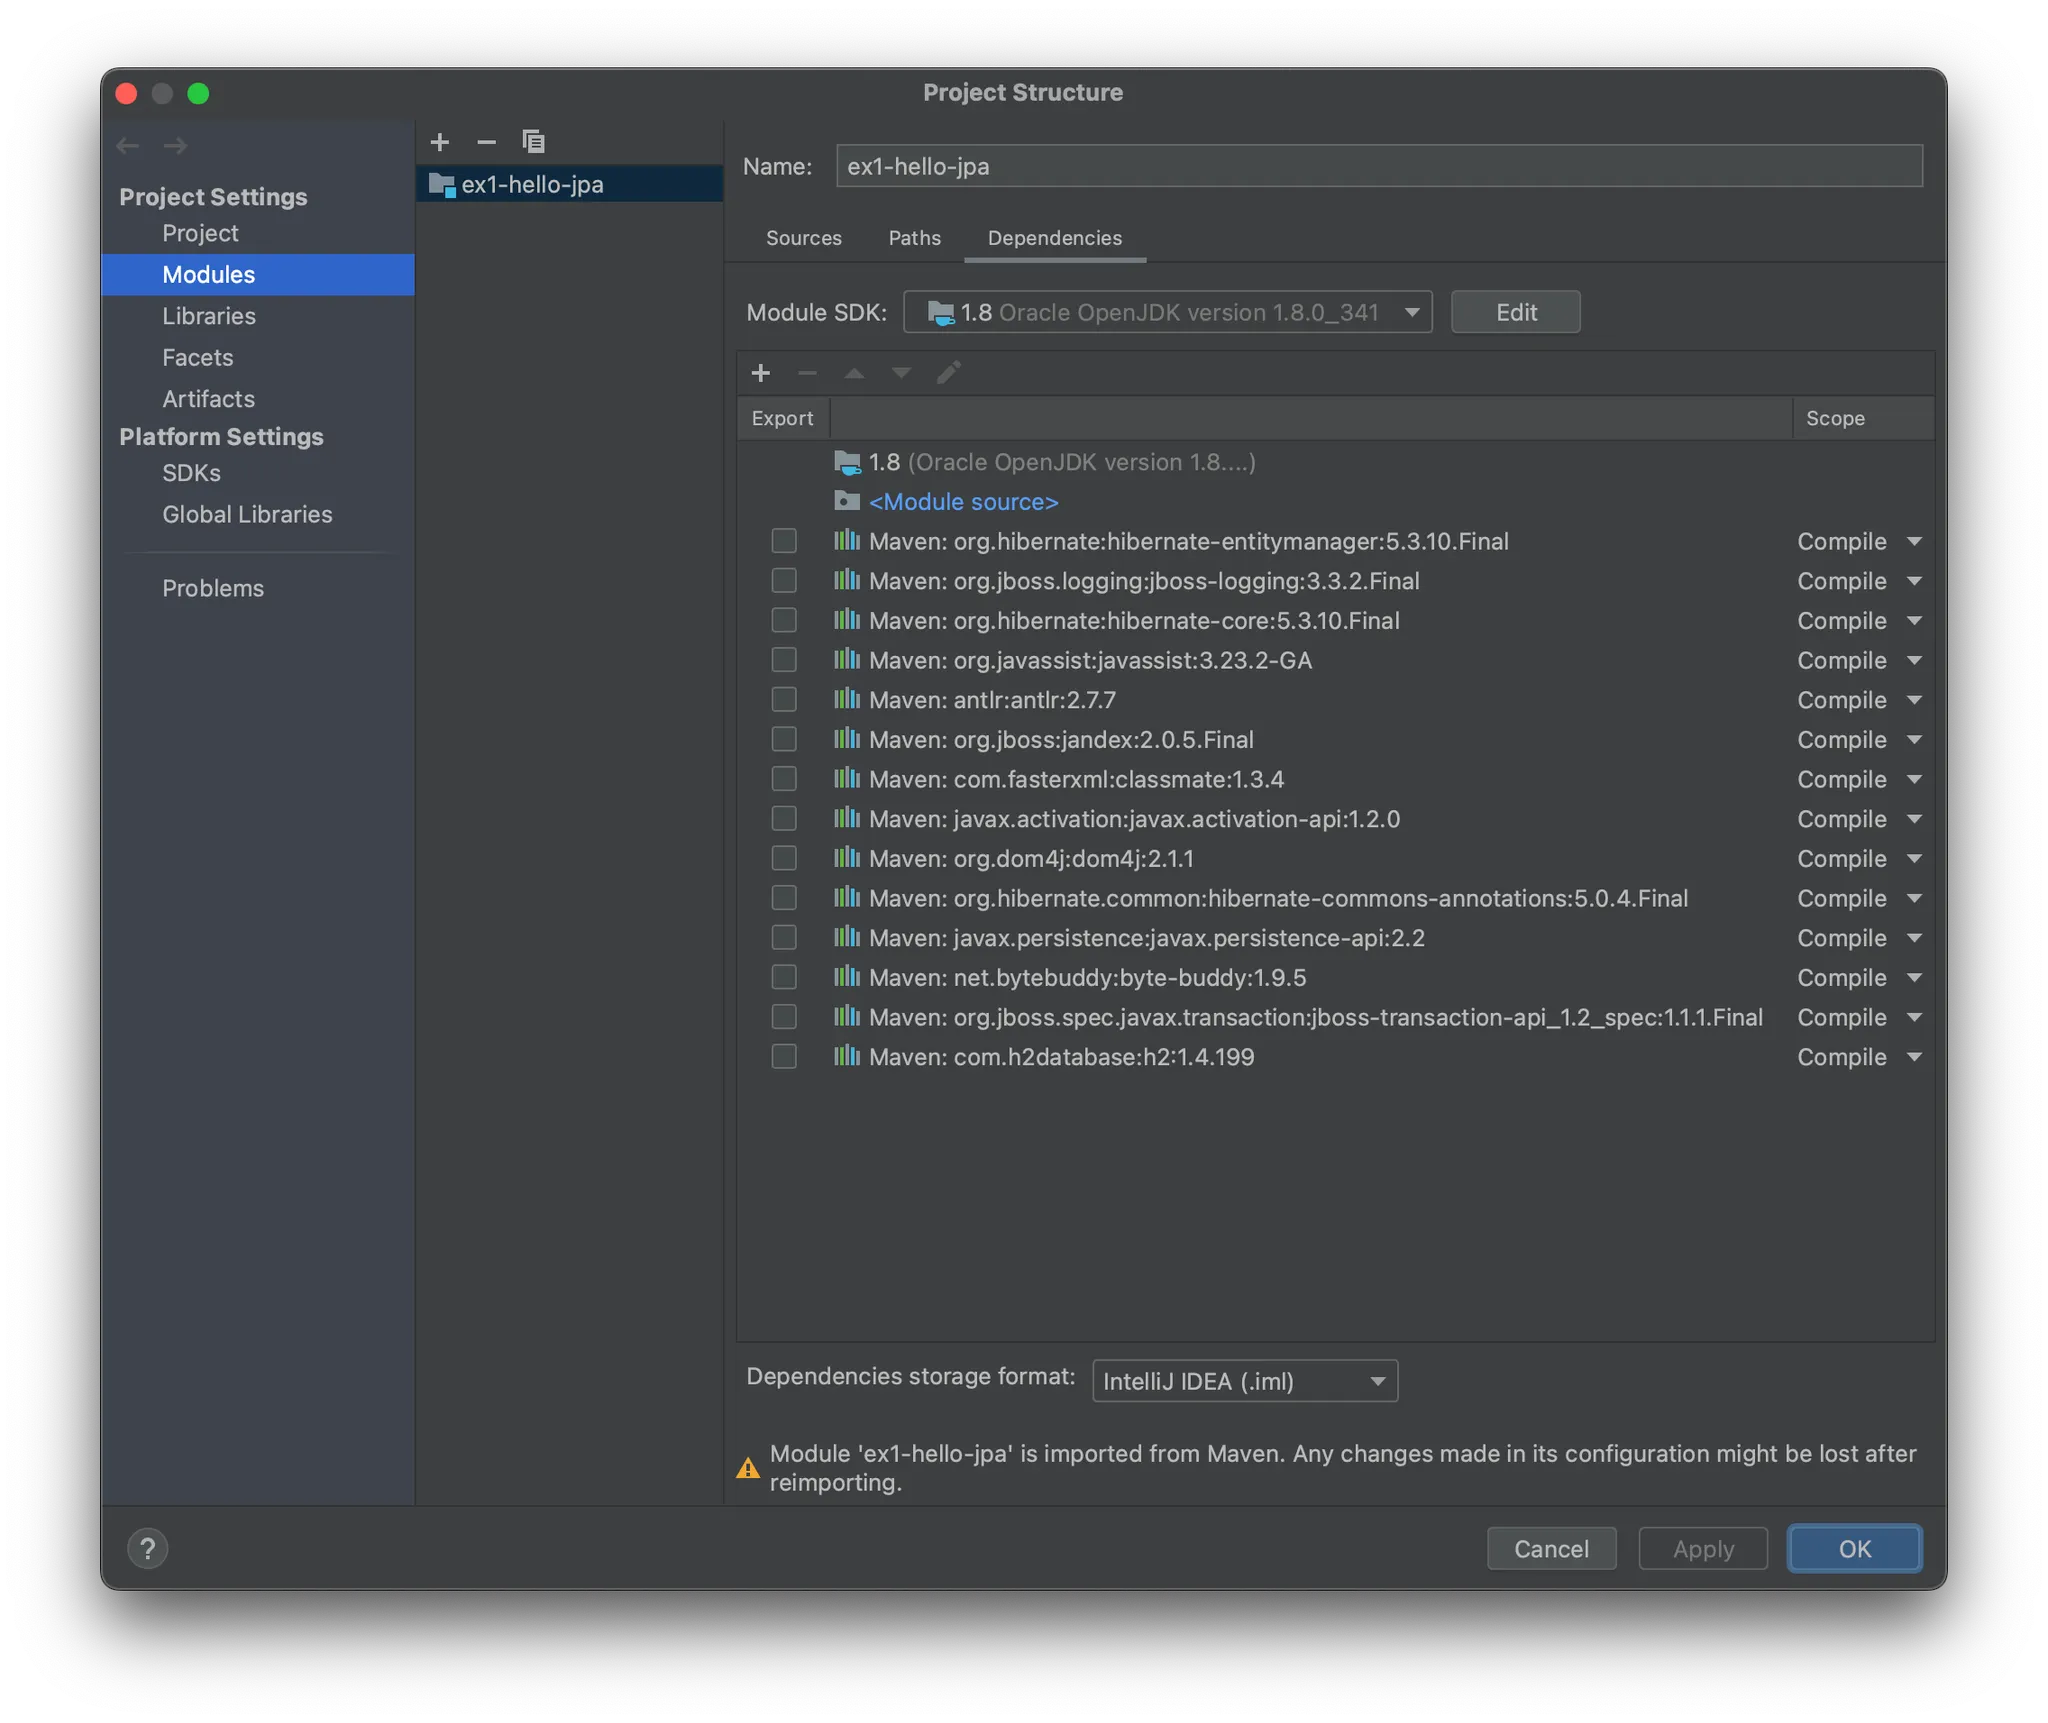Screen dimensions: 2048x1723
Task: Click the add module plus icon
Action: click(439, 142)
